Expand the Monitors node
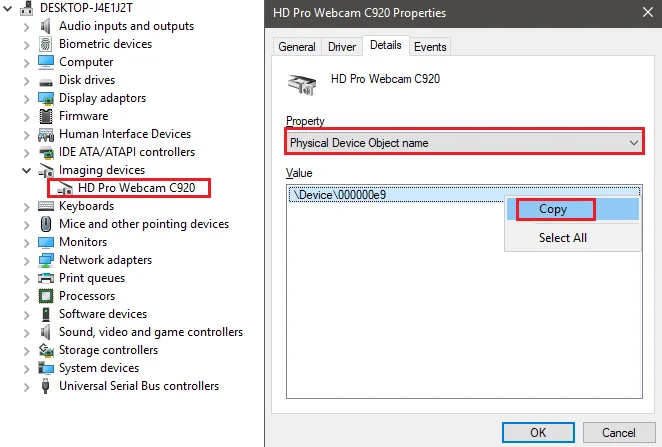Image resolution: width=662 pixels, height=447 pixels. coord(27,243)
